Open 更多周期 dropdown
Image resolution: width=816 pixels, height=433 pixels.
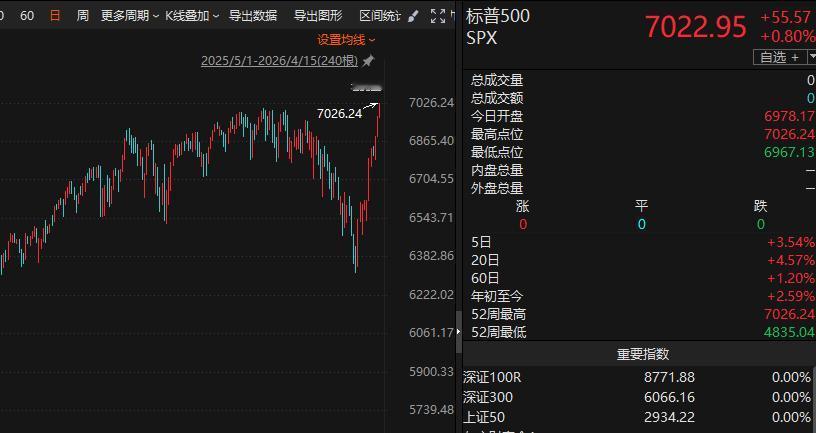tap(130, 16)
